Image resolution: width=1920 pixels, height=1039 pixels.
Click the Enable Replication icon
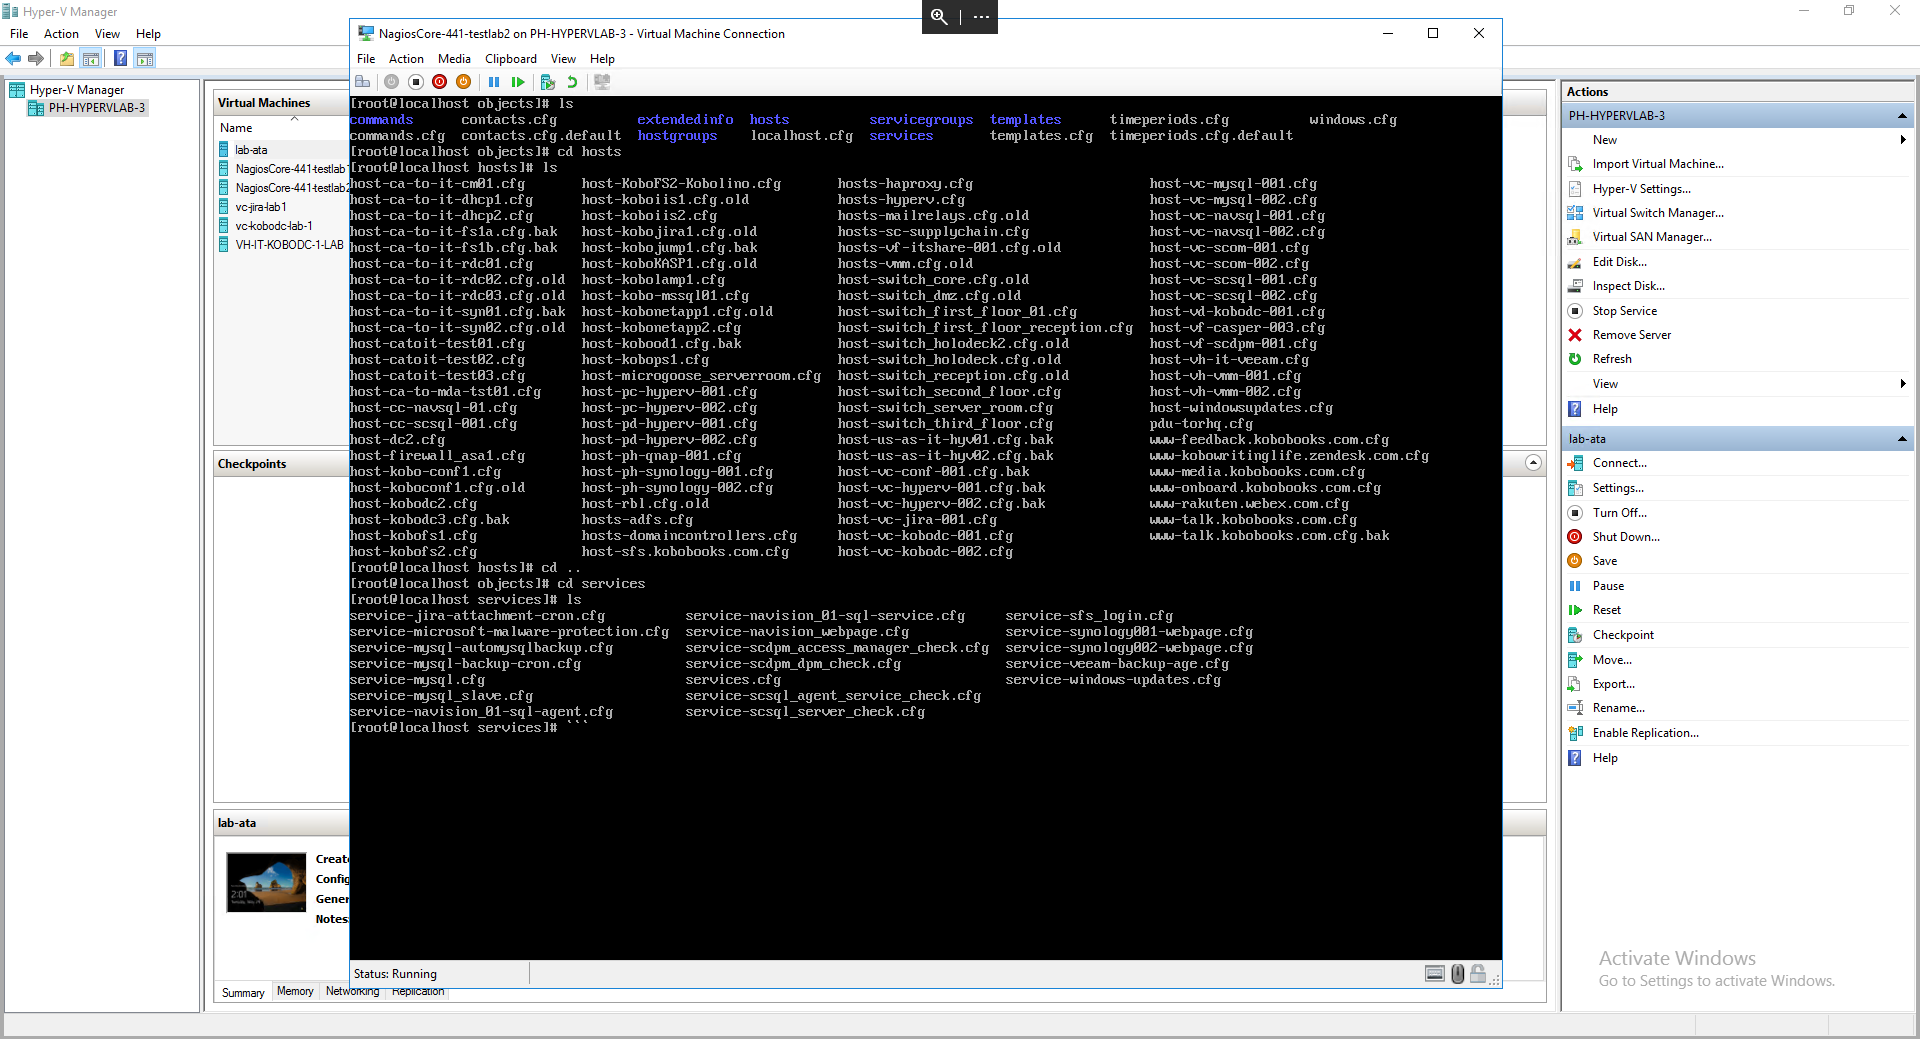pyautogui.click(x=1575, y=733)
